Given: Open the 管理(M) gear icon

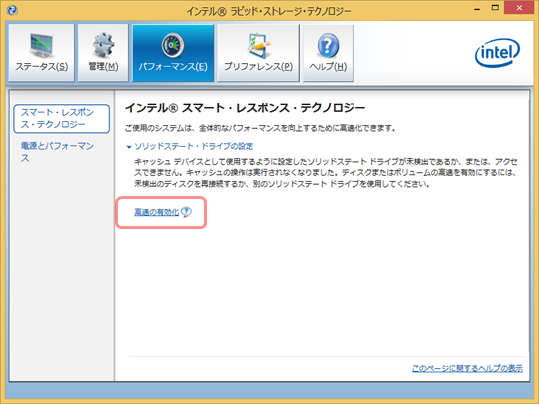Looking at the screenshot, I should pos(103,45).
